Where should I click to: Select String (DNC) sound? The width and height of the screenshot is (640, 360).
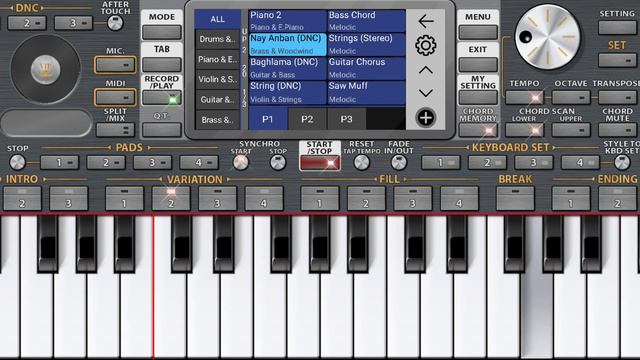click(287, 93)
